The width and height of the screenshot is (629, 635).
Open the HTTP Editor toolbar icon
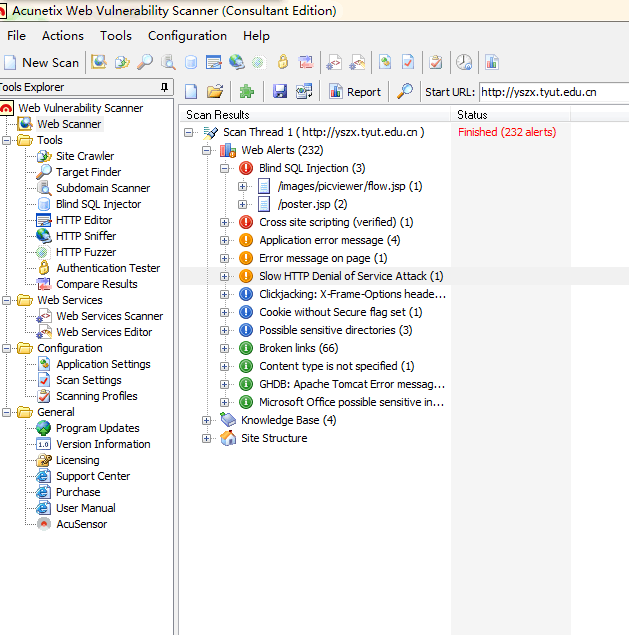click(213, 62)
